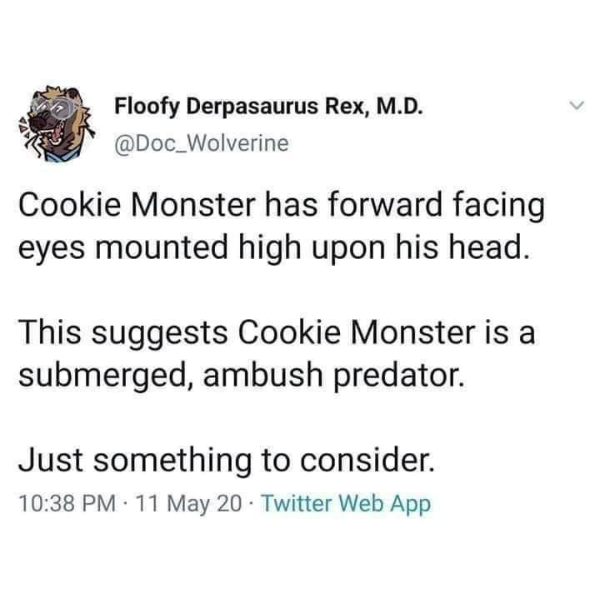The image size is (600, 600).
Task: Click the sentence 'Just something to consider.'
Action: point(227,460)
